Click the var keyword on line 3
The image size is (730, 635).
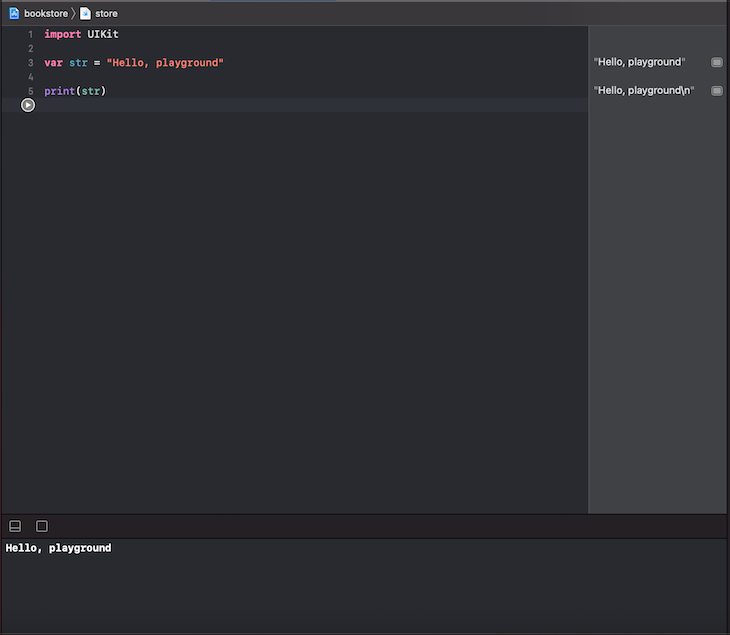tap(54, 63)
